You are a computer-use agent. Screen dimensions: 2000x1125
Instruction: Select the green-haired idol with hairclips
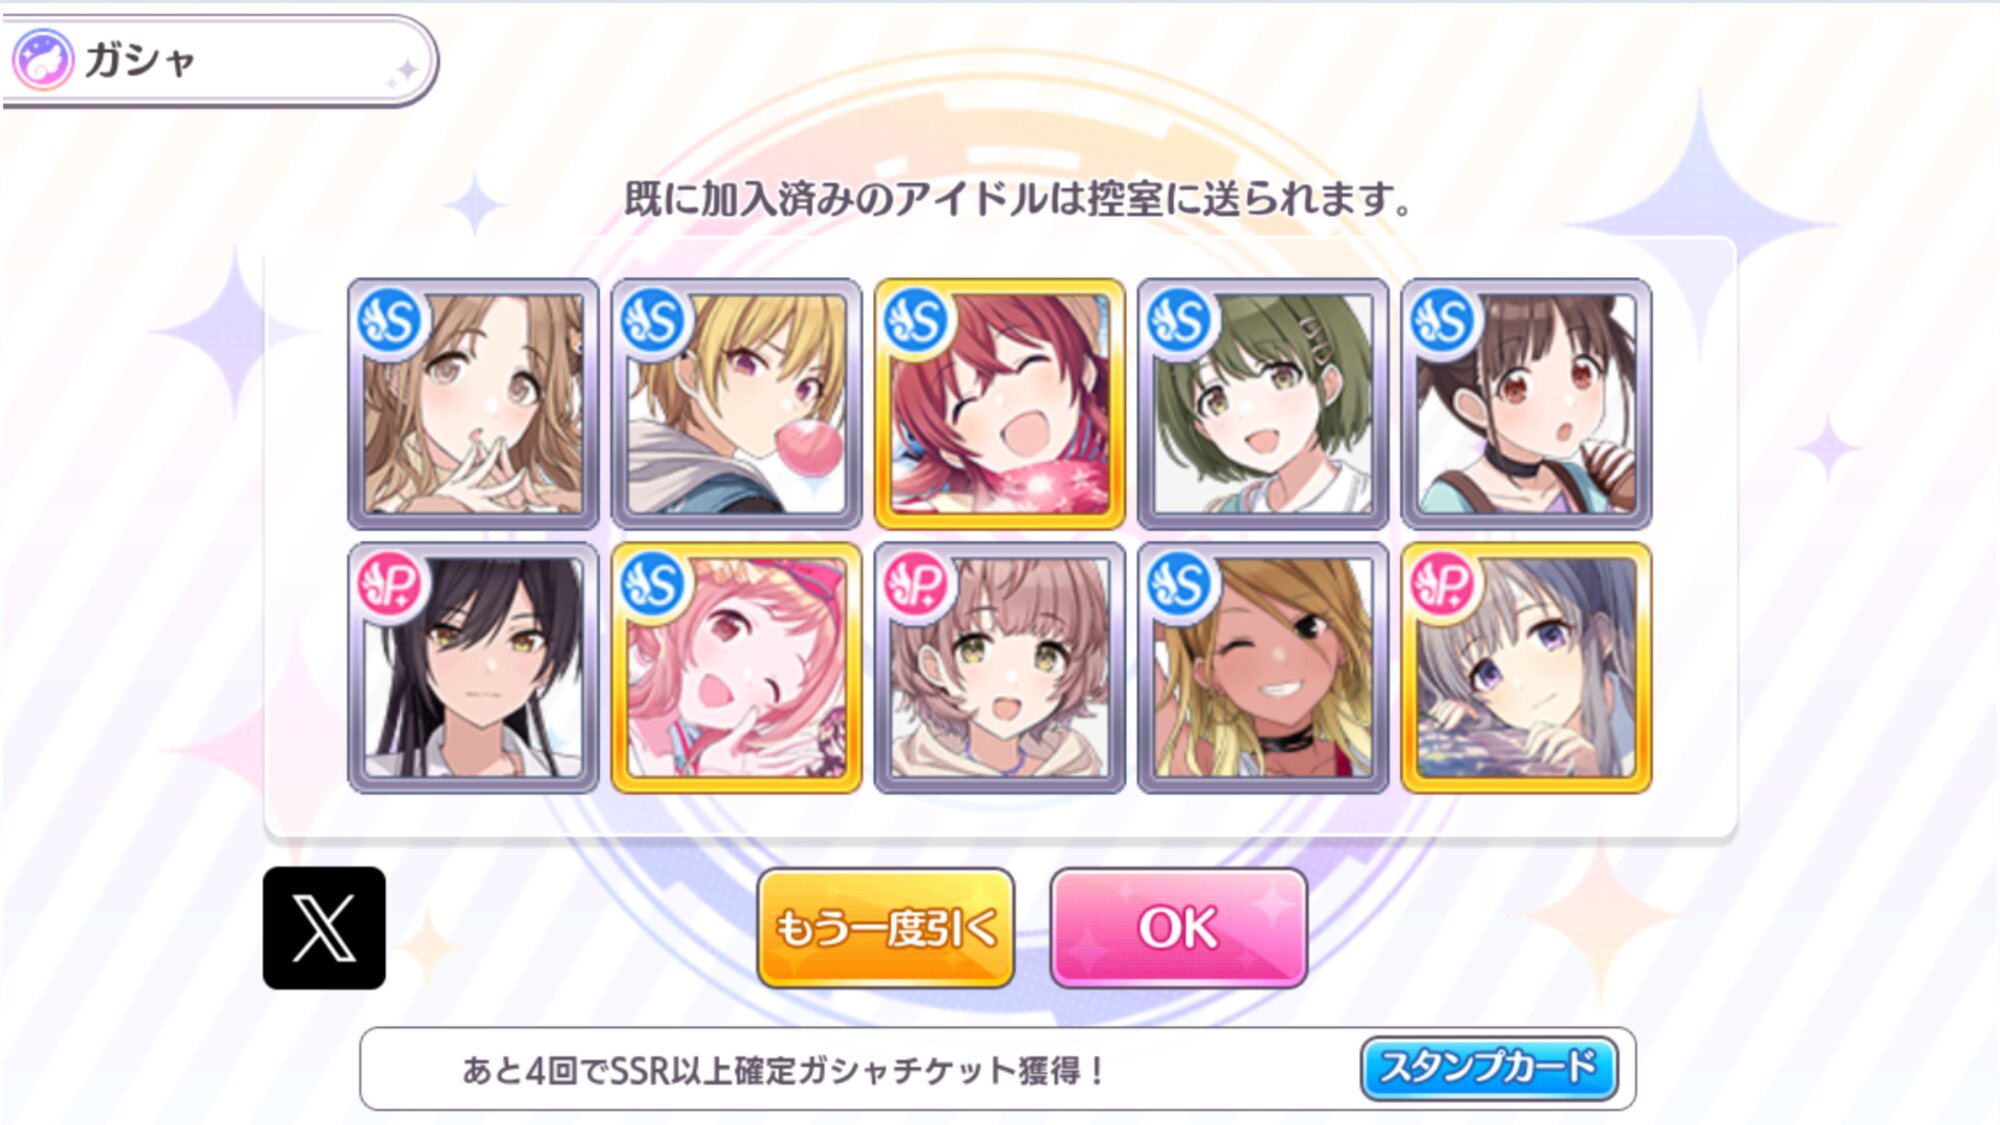point(1263,404)
